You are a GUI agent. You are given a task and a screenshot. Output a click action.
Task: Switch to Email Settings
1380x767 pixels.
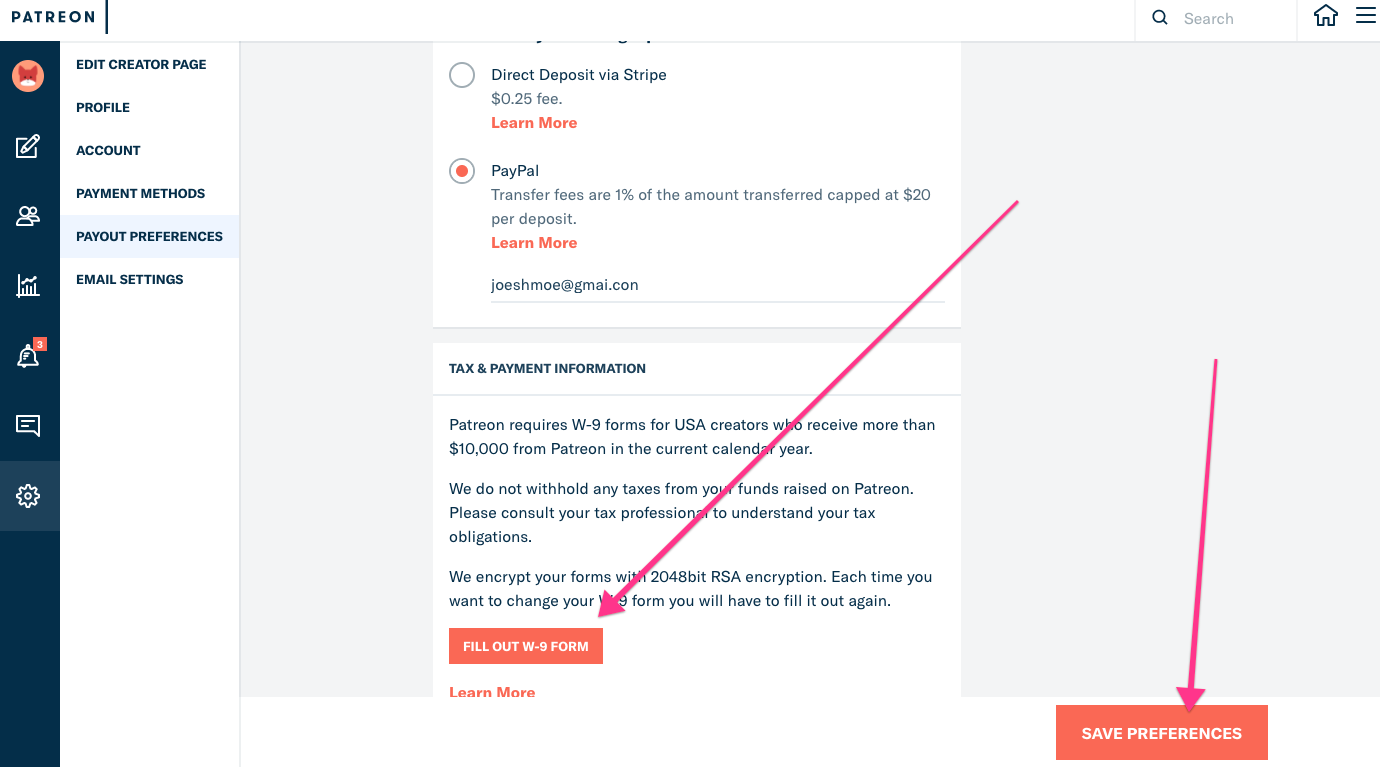click(x=130, y=279)
